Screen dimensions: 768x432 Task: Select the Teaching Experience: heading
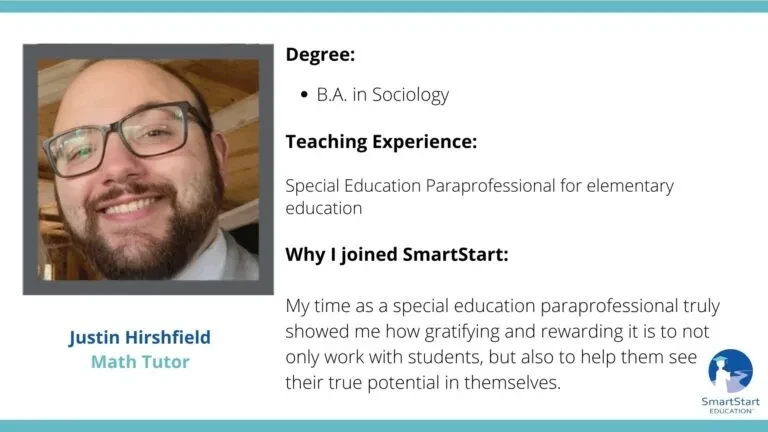point(381,142)
